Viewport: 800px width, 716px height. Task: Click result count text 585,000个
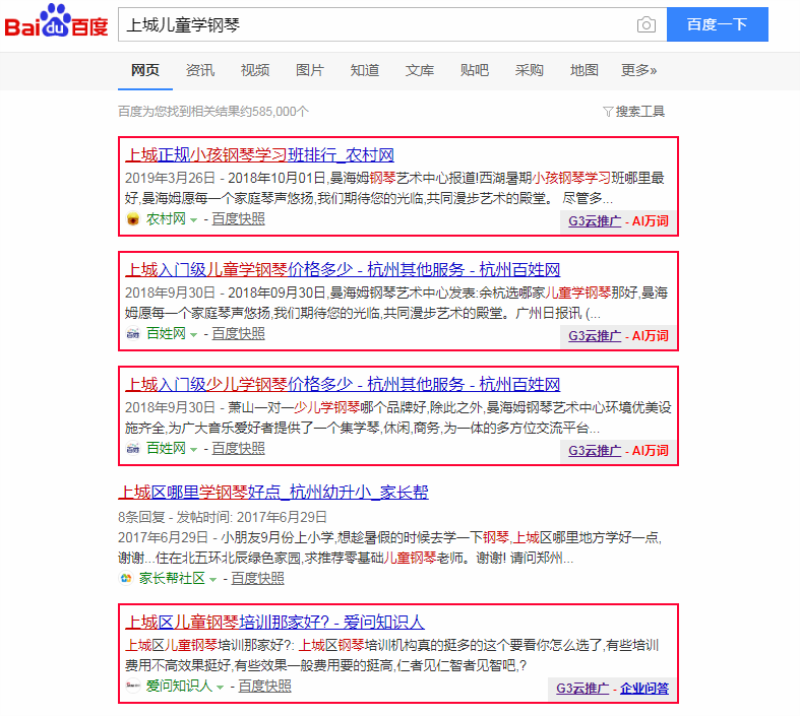(280, 111)
